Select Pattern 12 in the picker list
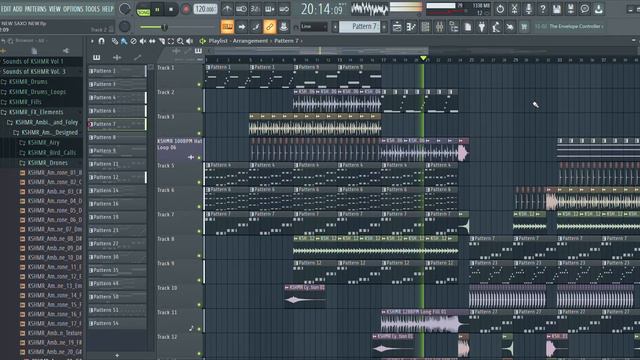Viewport: 640px width, 360px height. point(117,177)
